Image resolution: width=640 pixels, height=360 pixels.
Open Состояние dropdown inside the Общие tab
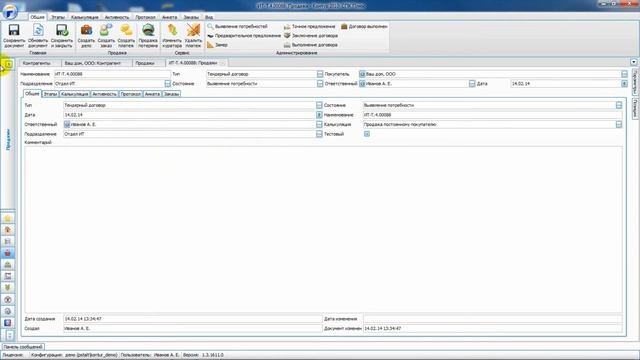619,105
